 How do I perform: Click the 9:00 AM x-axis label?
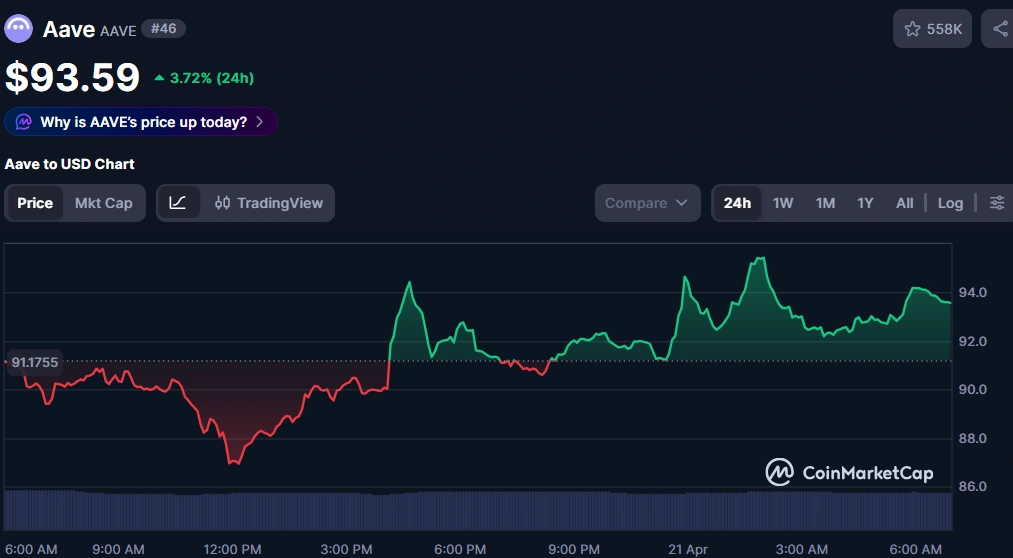click(118, 550)
